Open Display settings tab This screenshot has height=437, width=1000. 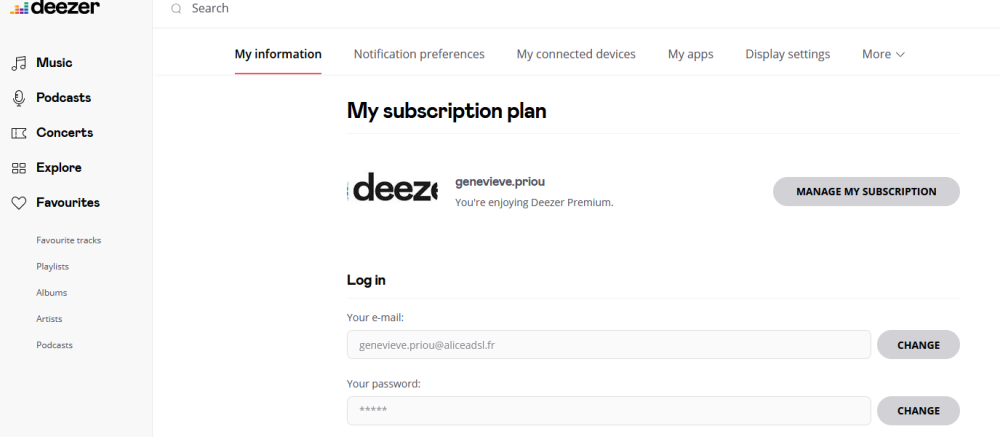787,54
